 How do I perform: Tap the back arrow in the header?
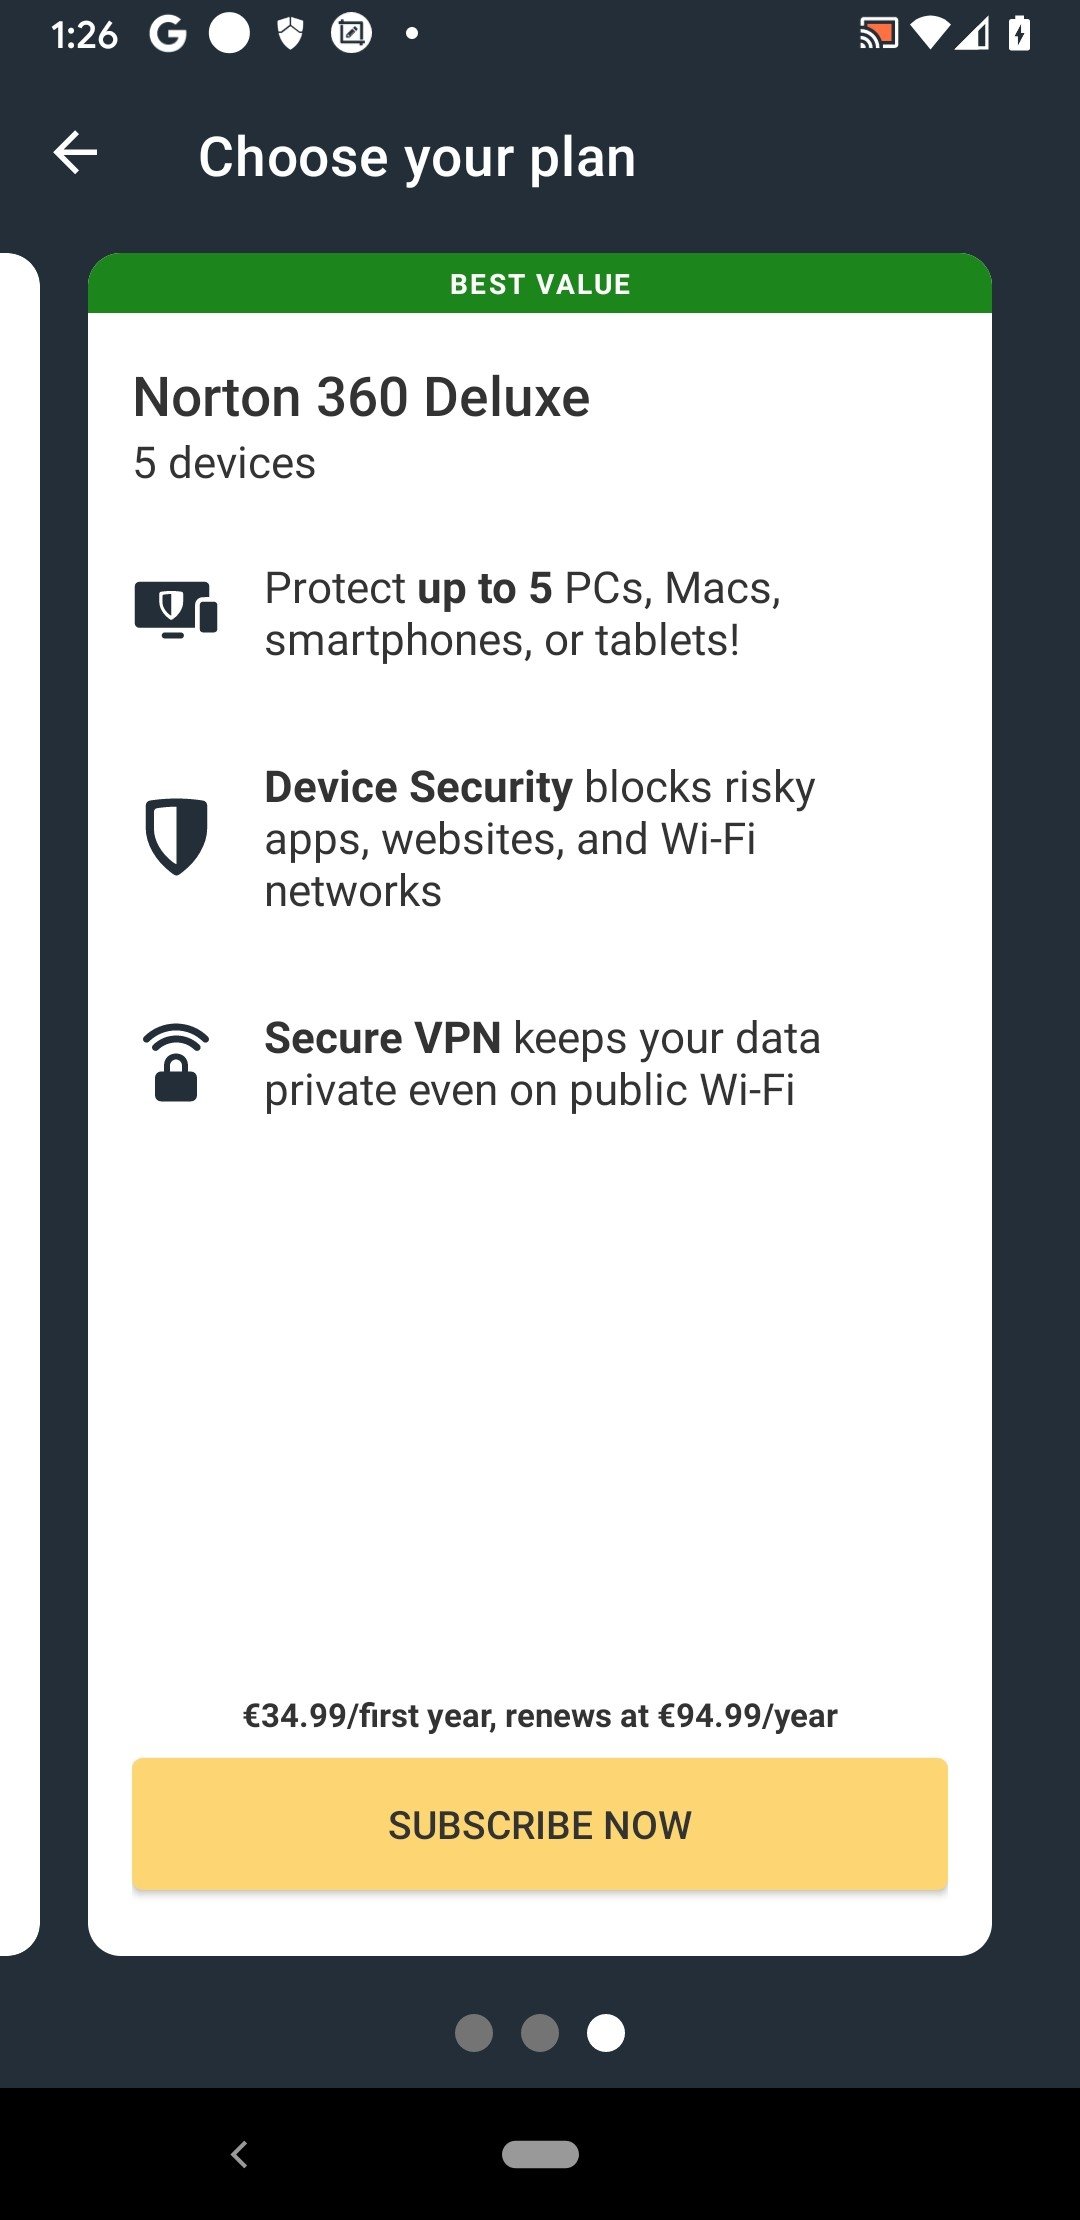(75, 153)
